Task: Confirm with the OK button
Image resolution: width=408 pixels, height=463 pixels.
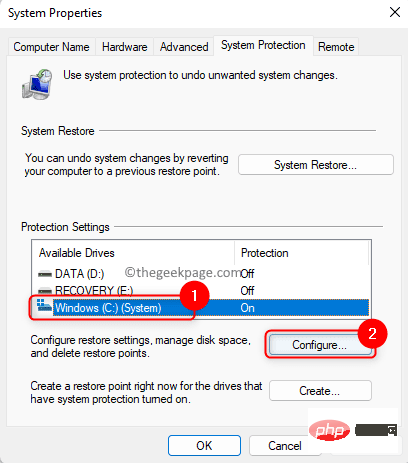Action: [204, 446]
